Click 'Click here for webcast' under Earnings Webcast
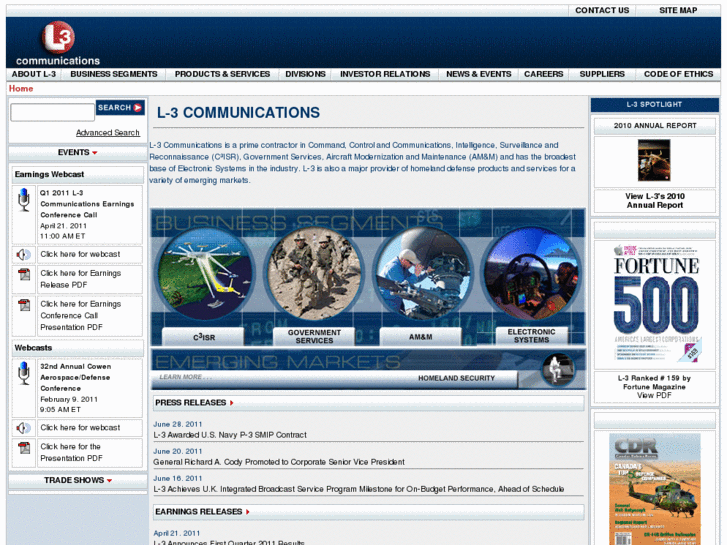 tap(80, 254)
